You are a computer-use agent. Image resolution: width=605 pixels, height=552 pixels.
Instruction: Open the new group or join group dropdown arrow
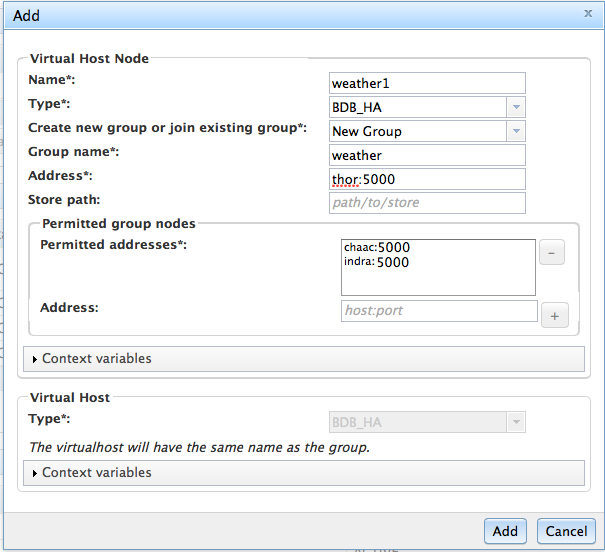point(515,131)
